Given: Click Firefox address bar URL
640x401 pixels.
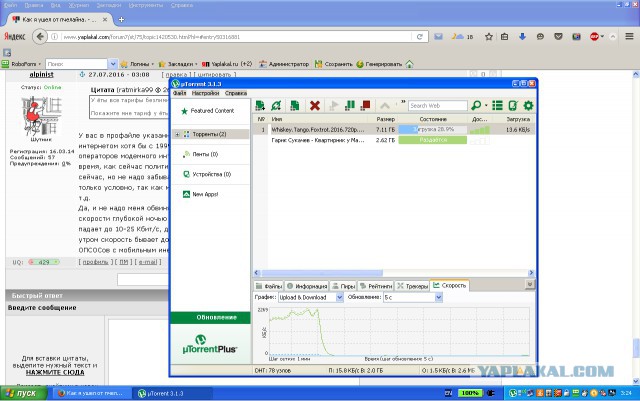Looking at the screenshot, I should pos(151,37).
